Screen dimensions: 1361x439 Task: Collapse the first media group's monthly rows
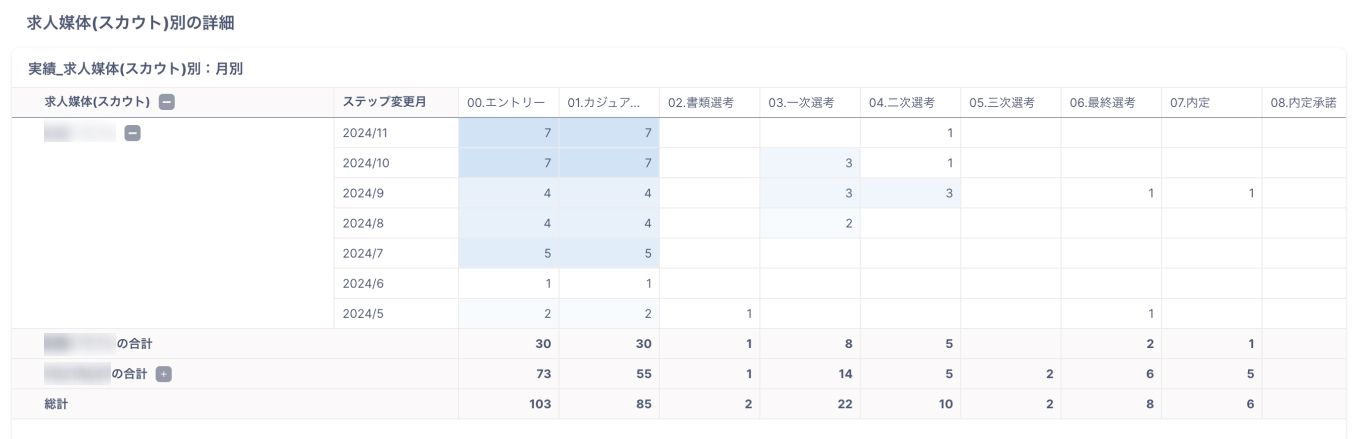pyautogui.click(x=132, y=133)
